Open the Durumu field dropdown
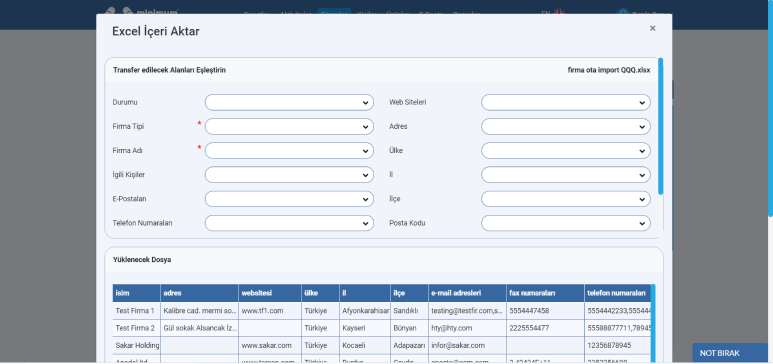The image size is (773, 364). tap(289, 103)
